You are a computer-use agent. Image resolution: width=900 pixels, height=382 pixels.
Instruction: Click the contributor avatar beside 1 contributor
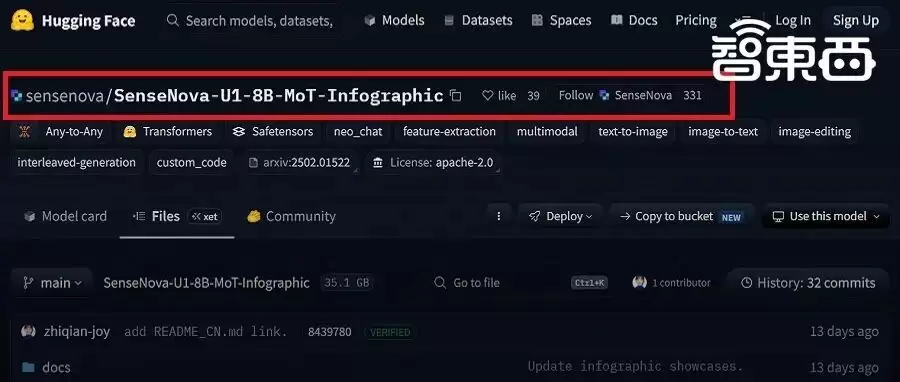tap(639, 282)
